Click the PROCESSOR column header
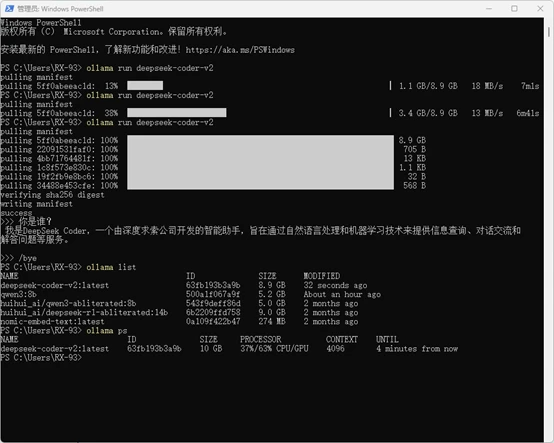Viewport: 554px width, 443px height. click(x=261, y=339)
